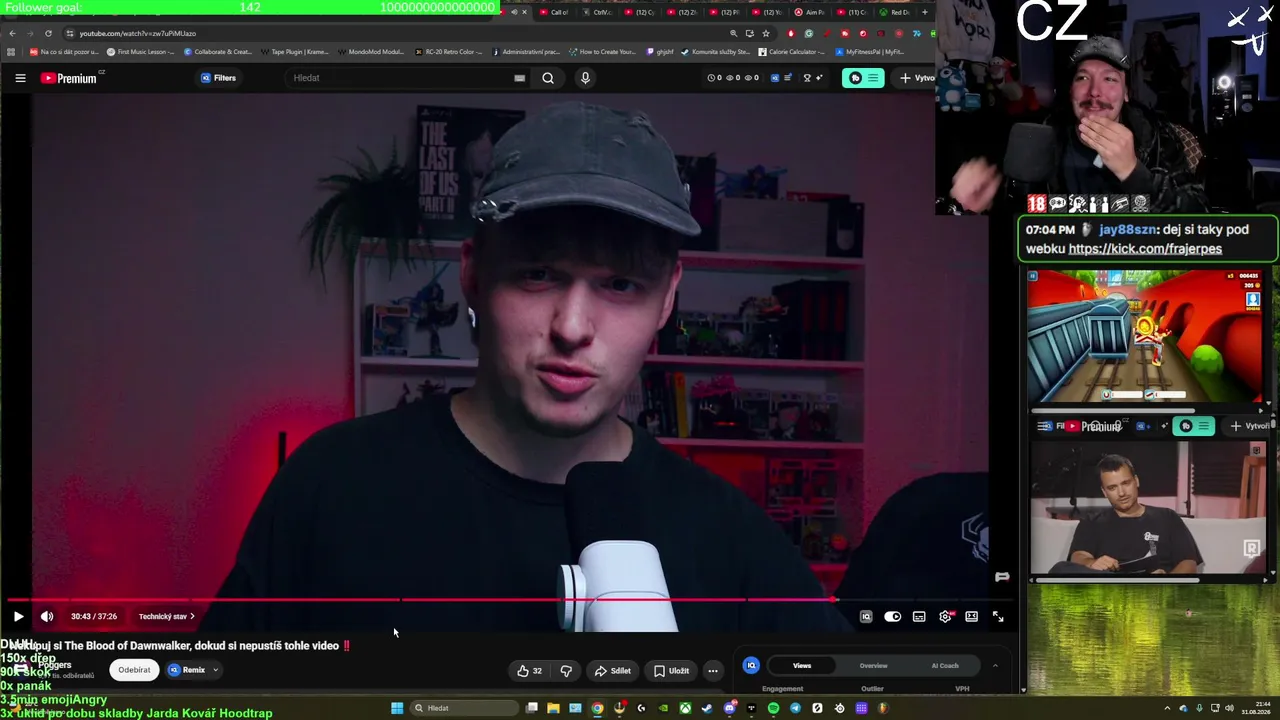Open the browser zoom magnifier icon

tap(733, 33)
